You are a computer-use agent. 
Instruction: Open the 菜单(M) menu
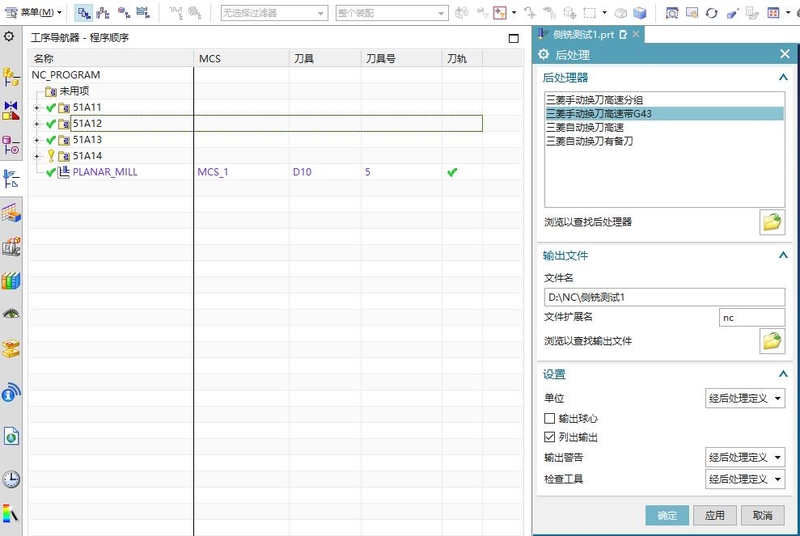pyautogui.click(x=35, y=13)
